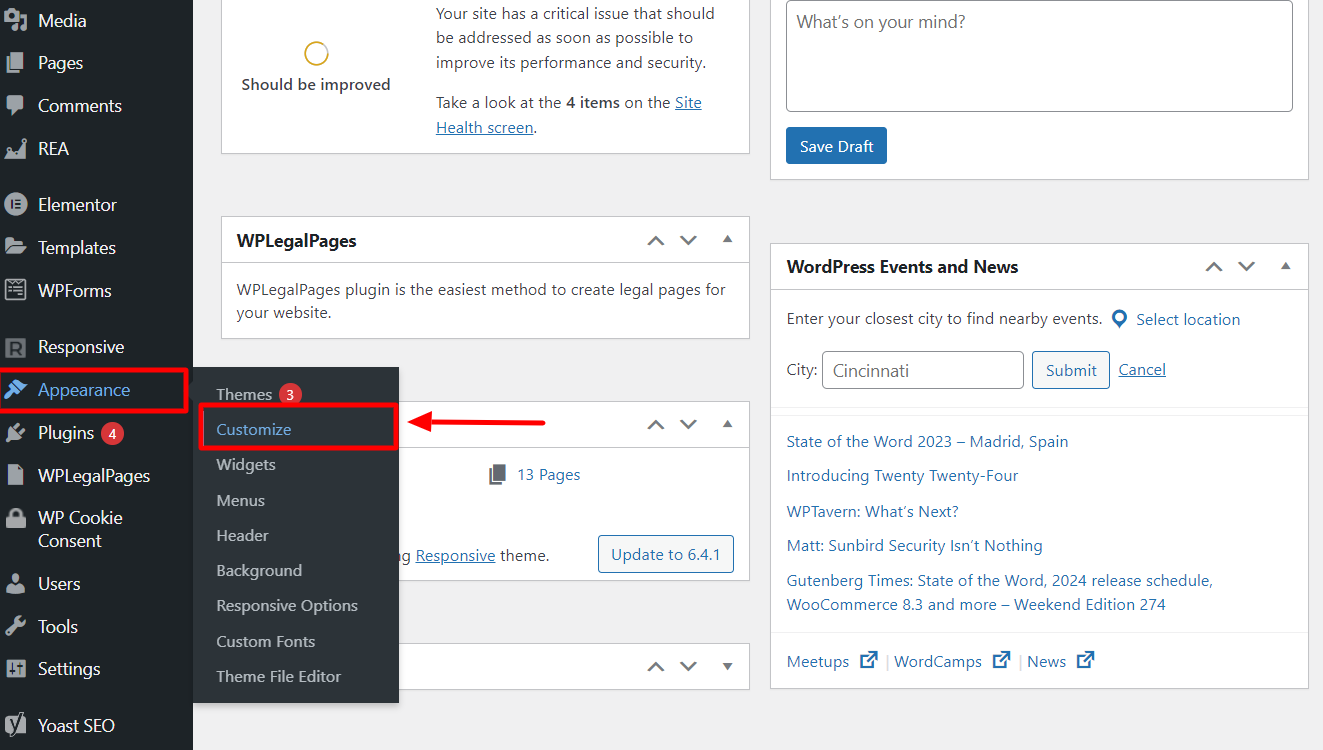The height and width of the screenshot is (750, 1323).
Task: Click the Submit button for city
Action: coord(1071,370)
